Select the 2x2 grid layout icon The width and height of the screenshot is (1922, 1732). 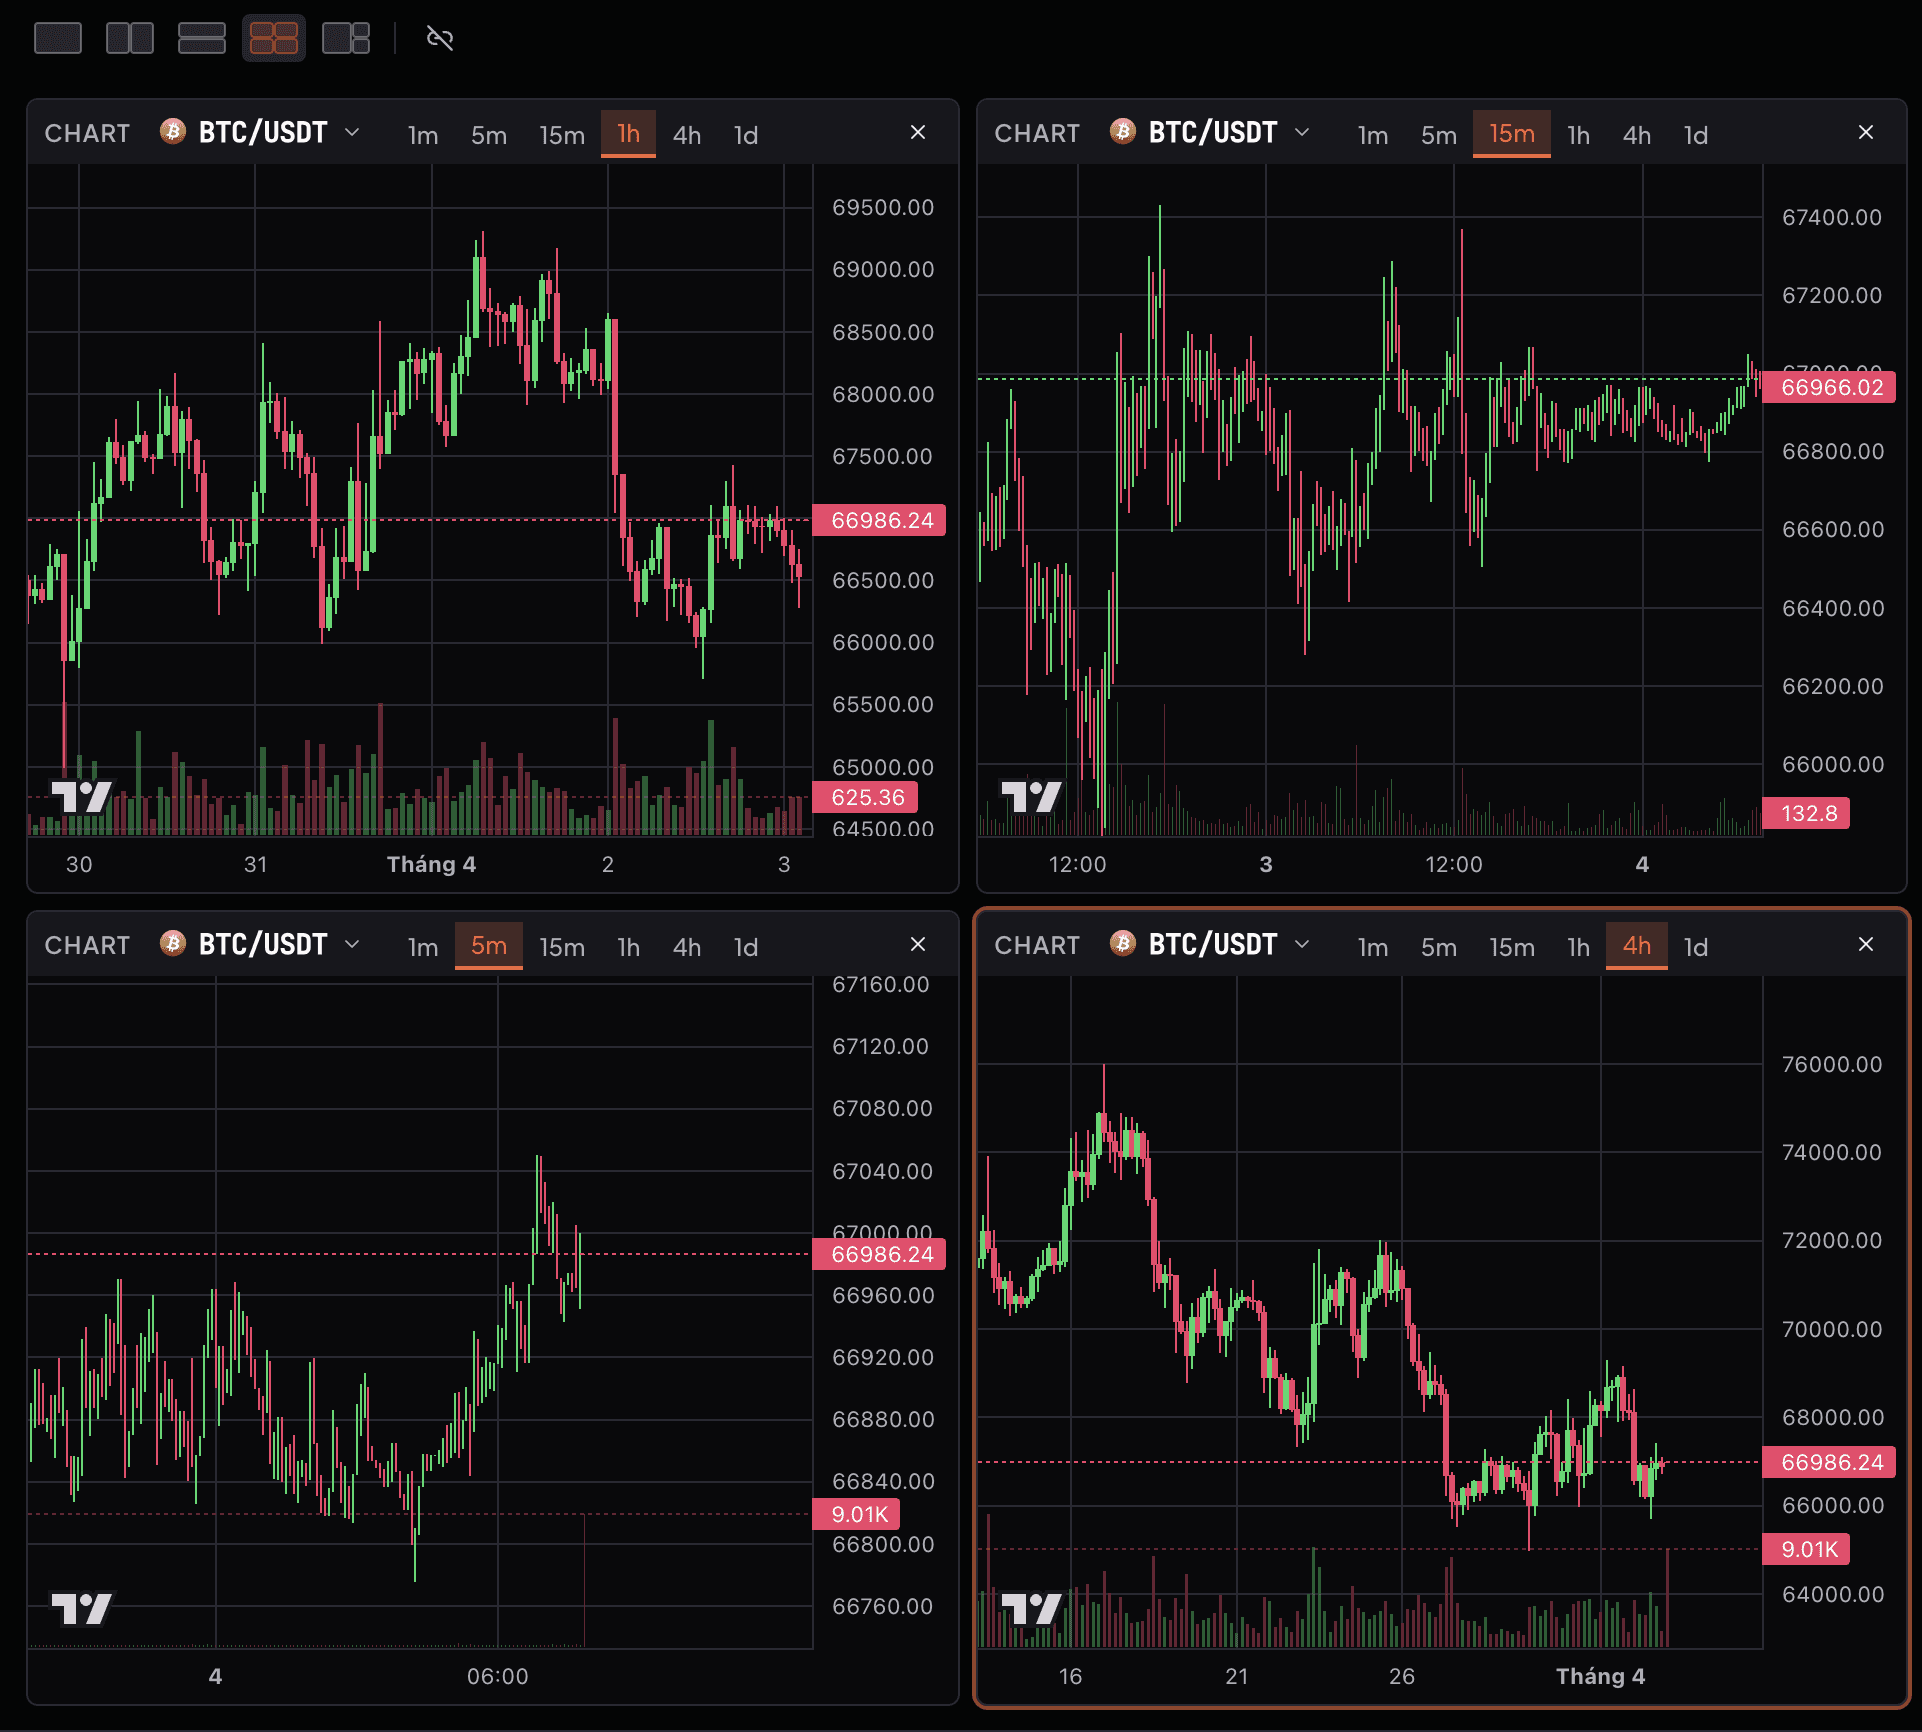[273, 38]
